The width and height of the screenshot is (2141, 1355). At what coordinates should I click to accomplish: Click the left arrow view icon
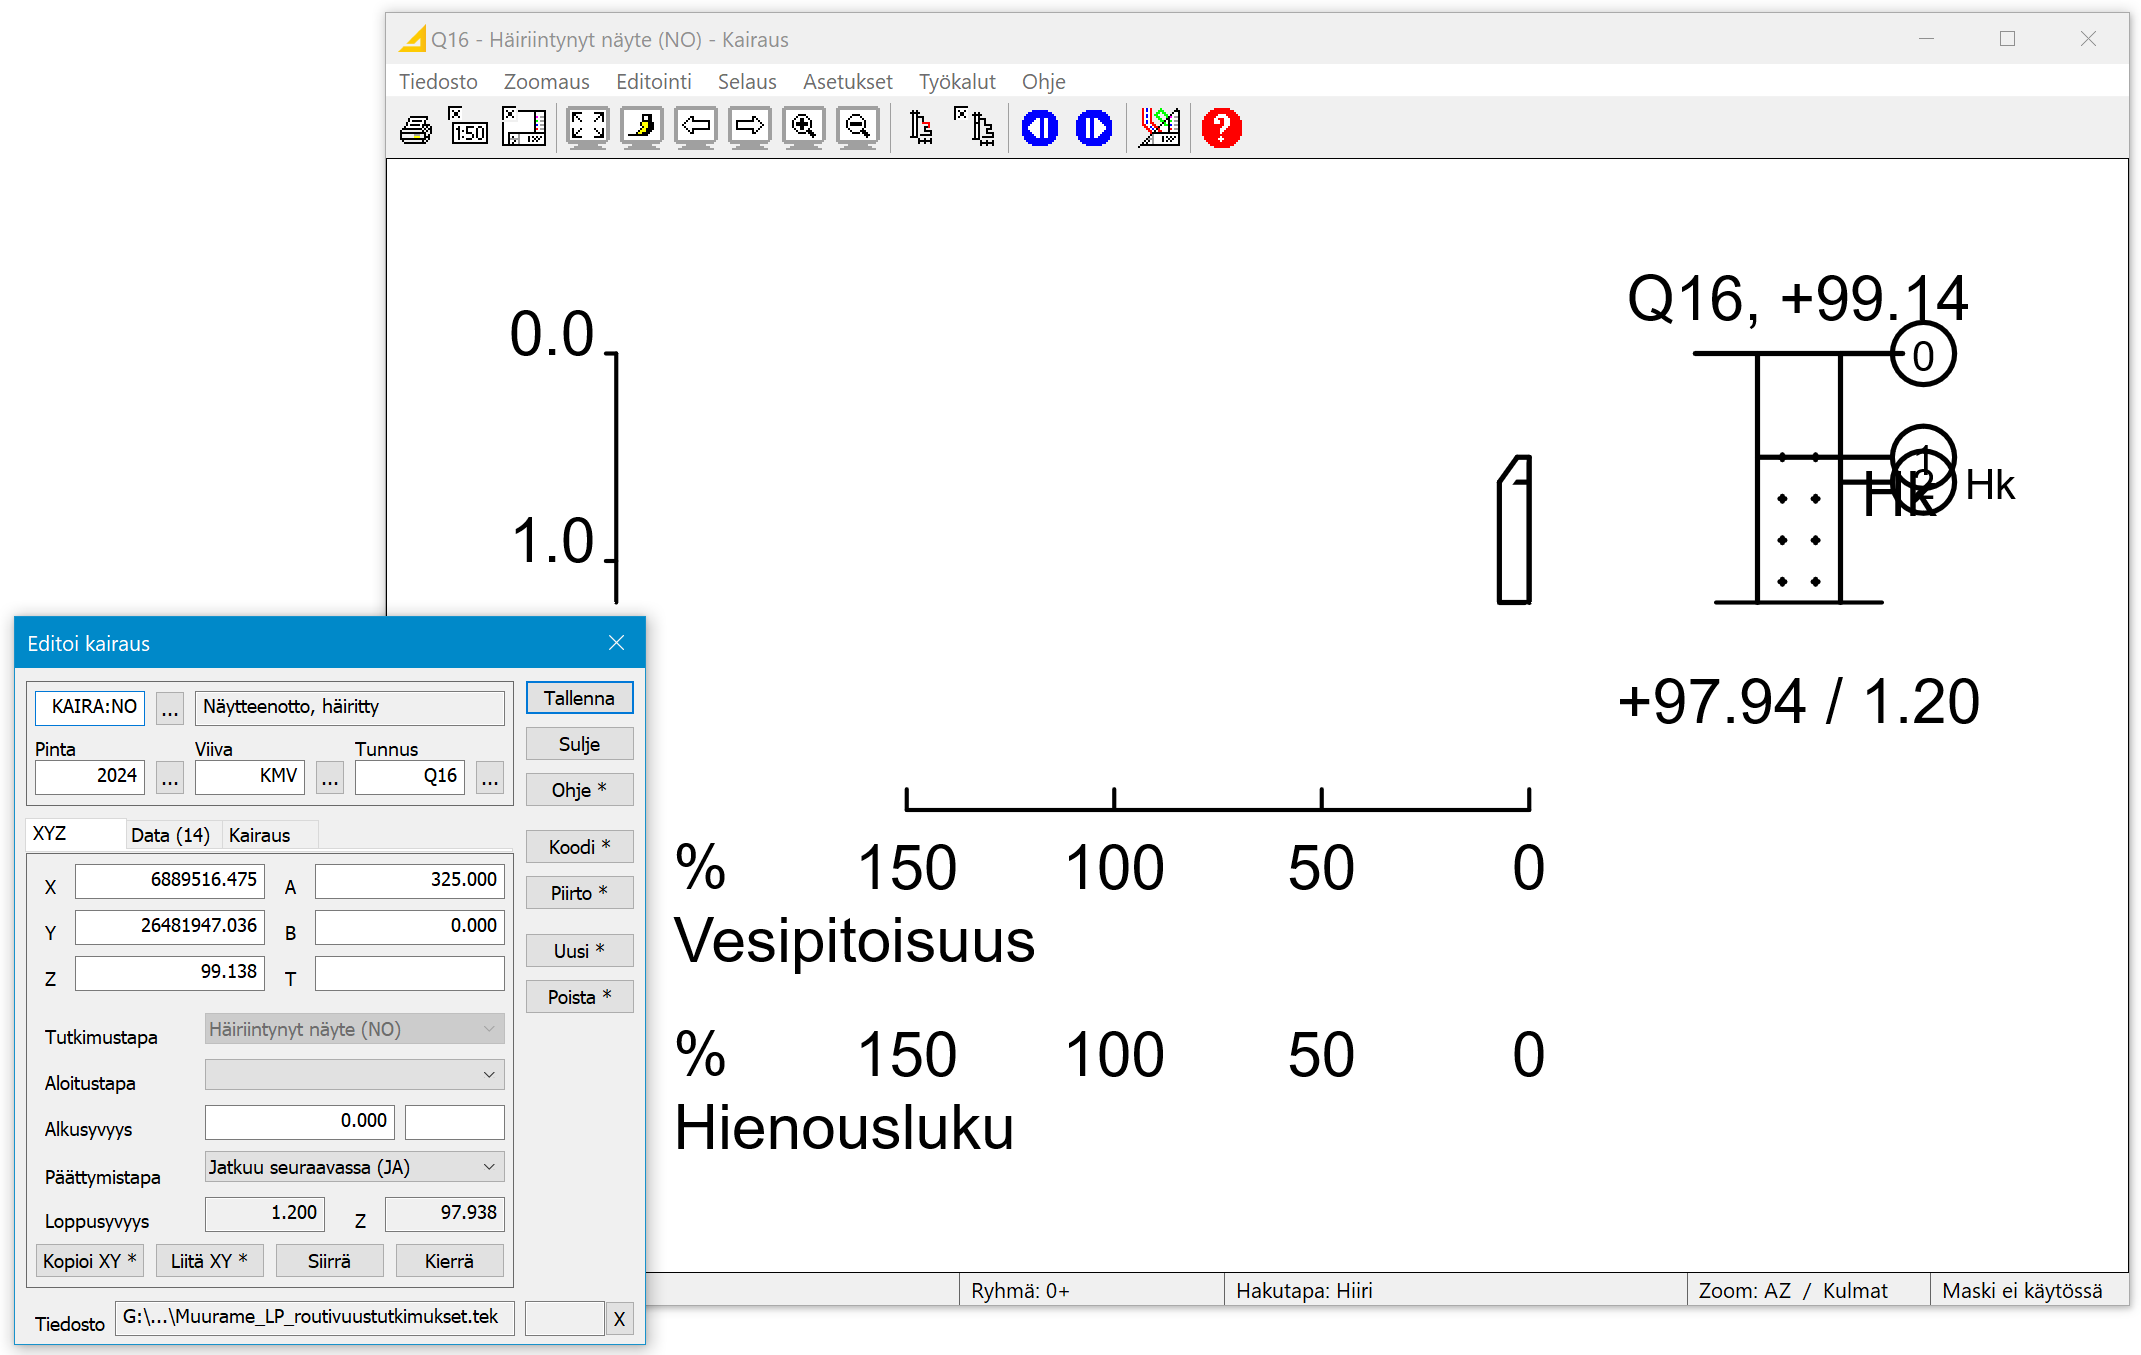(695, 128)
